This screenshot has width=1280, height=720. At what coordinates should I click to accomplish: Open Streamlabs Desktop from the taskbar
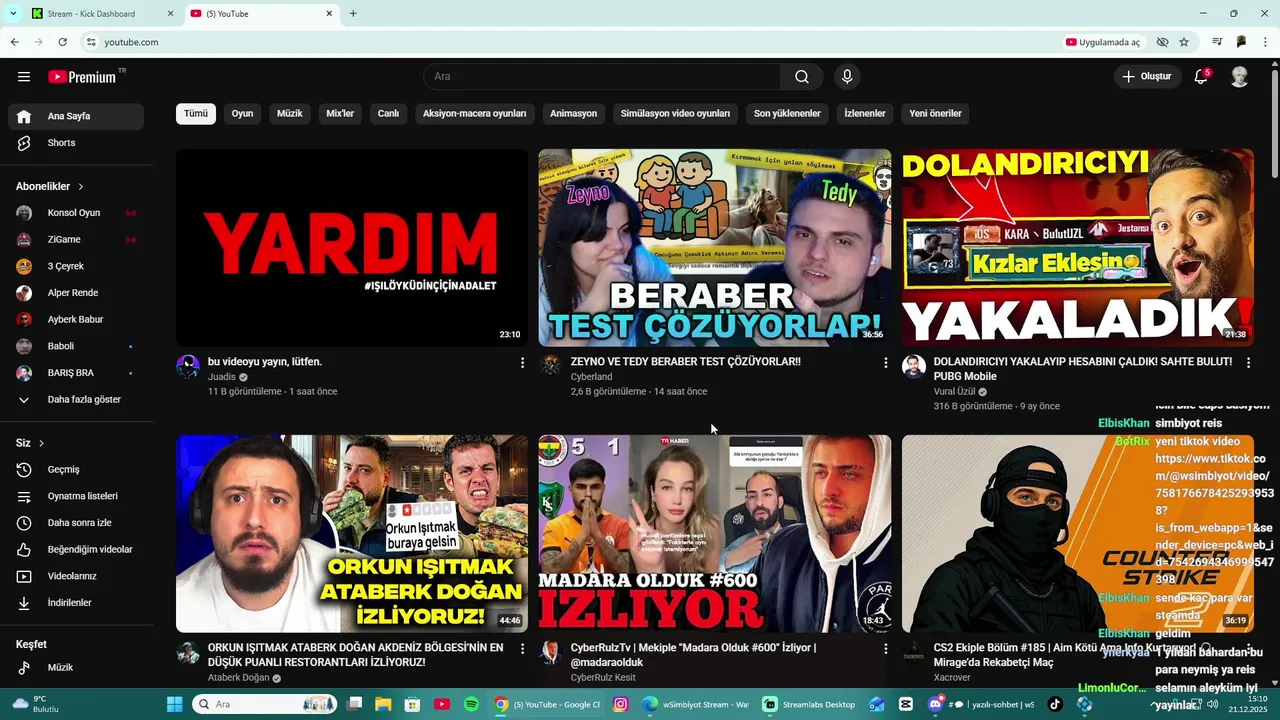click(811, 704)
